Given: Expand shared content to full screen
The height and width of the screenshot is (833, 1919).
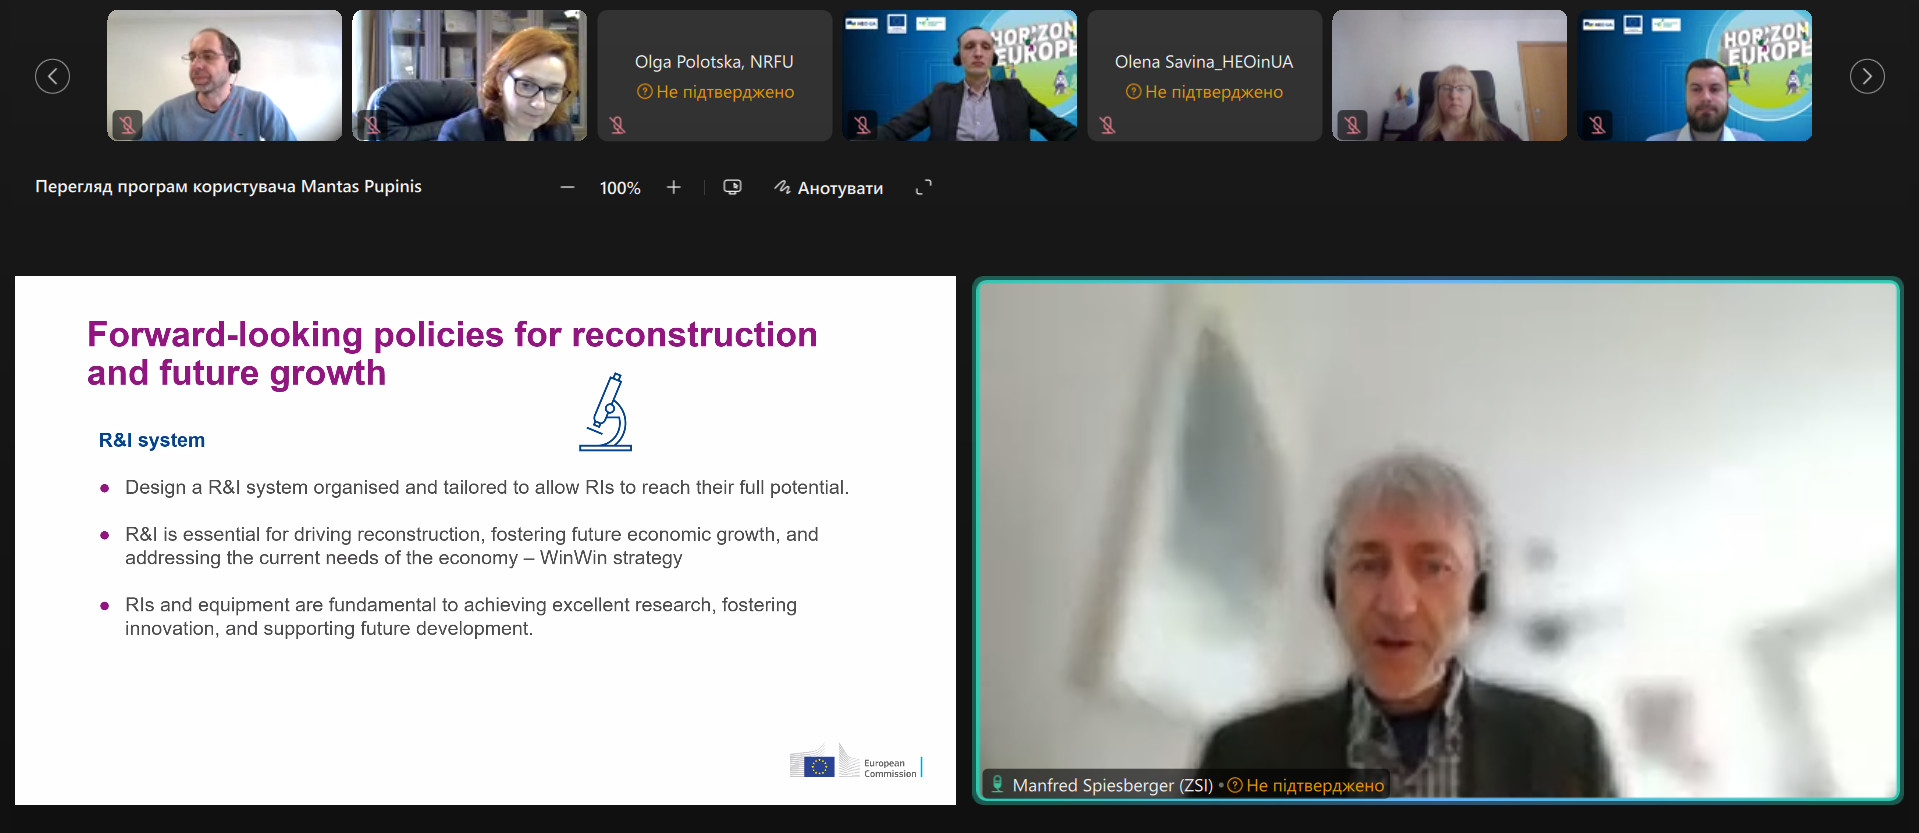Looking at the screenshot, I should [924, 187].
